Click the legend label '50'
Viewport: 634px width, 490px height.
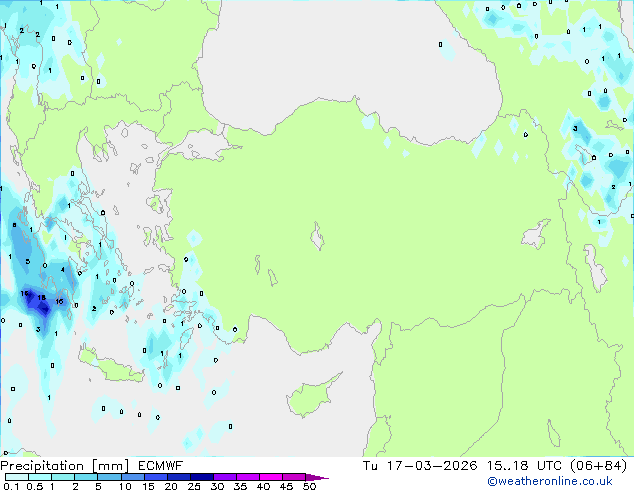[x=309, y=486]
